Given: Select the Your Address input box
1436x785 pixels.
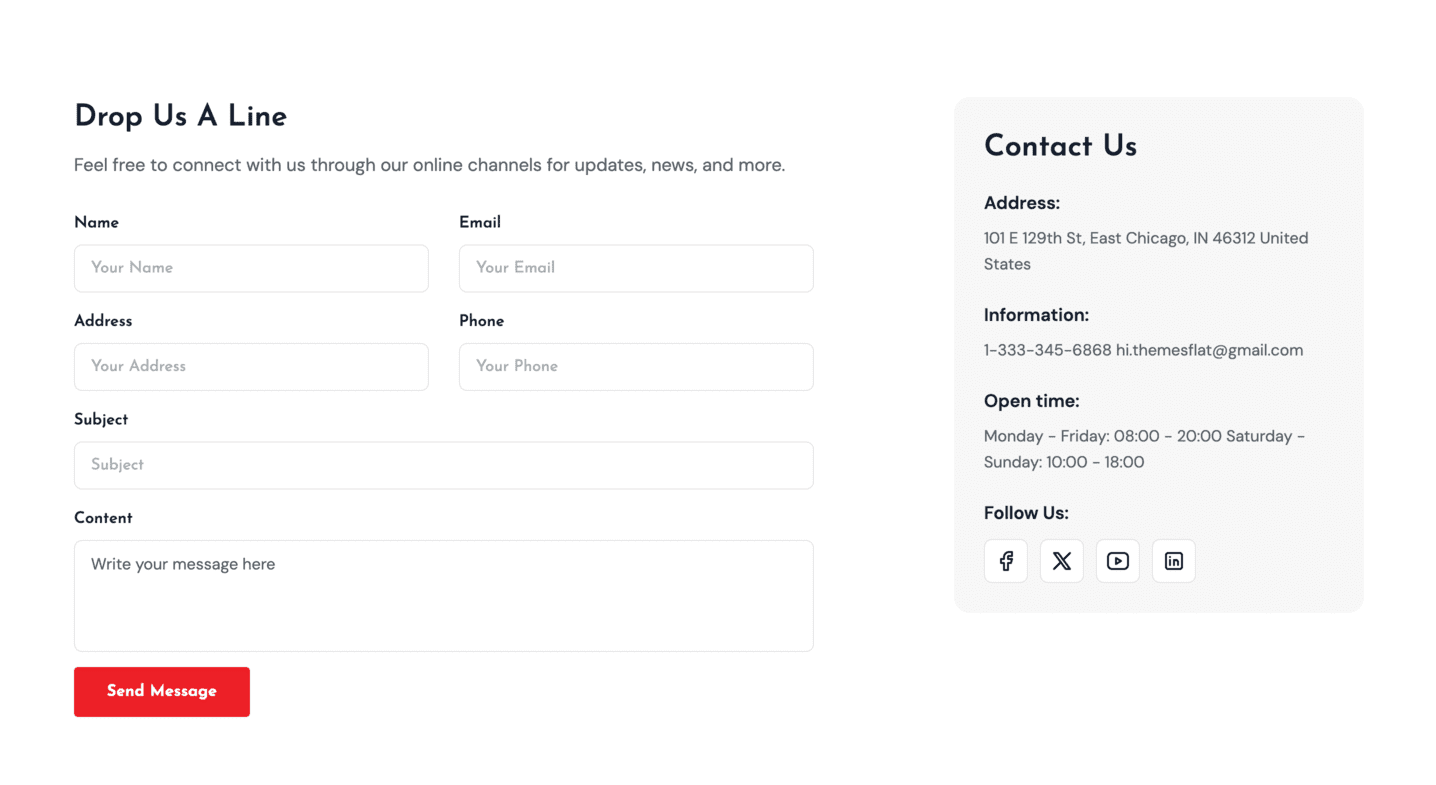Looking at the screenshot, I should (251, 367).
